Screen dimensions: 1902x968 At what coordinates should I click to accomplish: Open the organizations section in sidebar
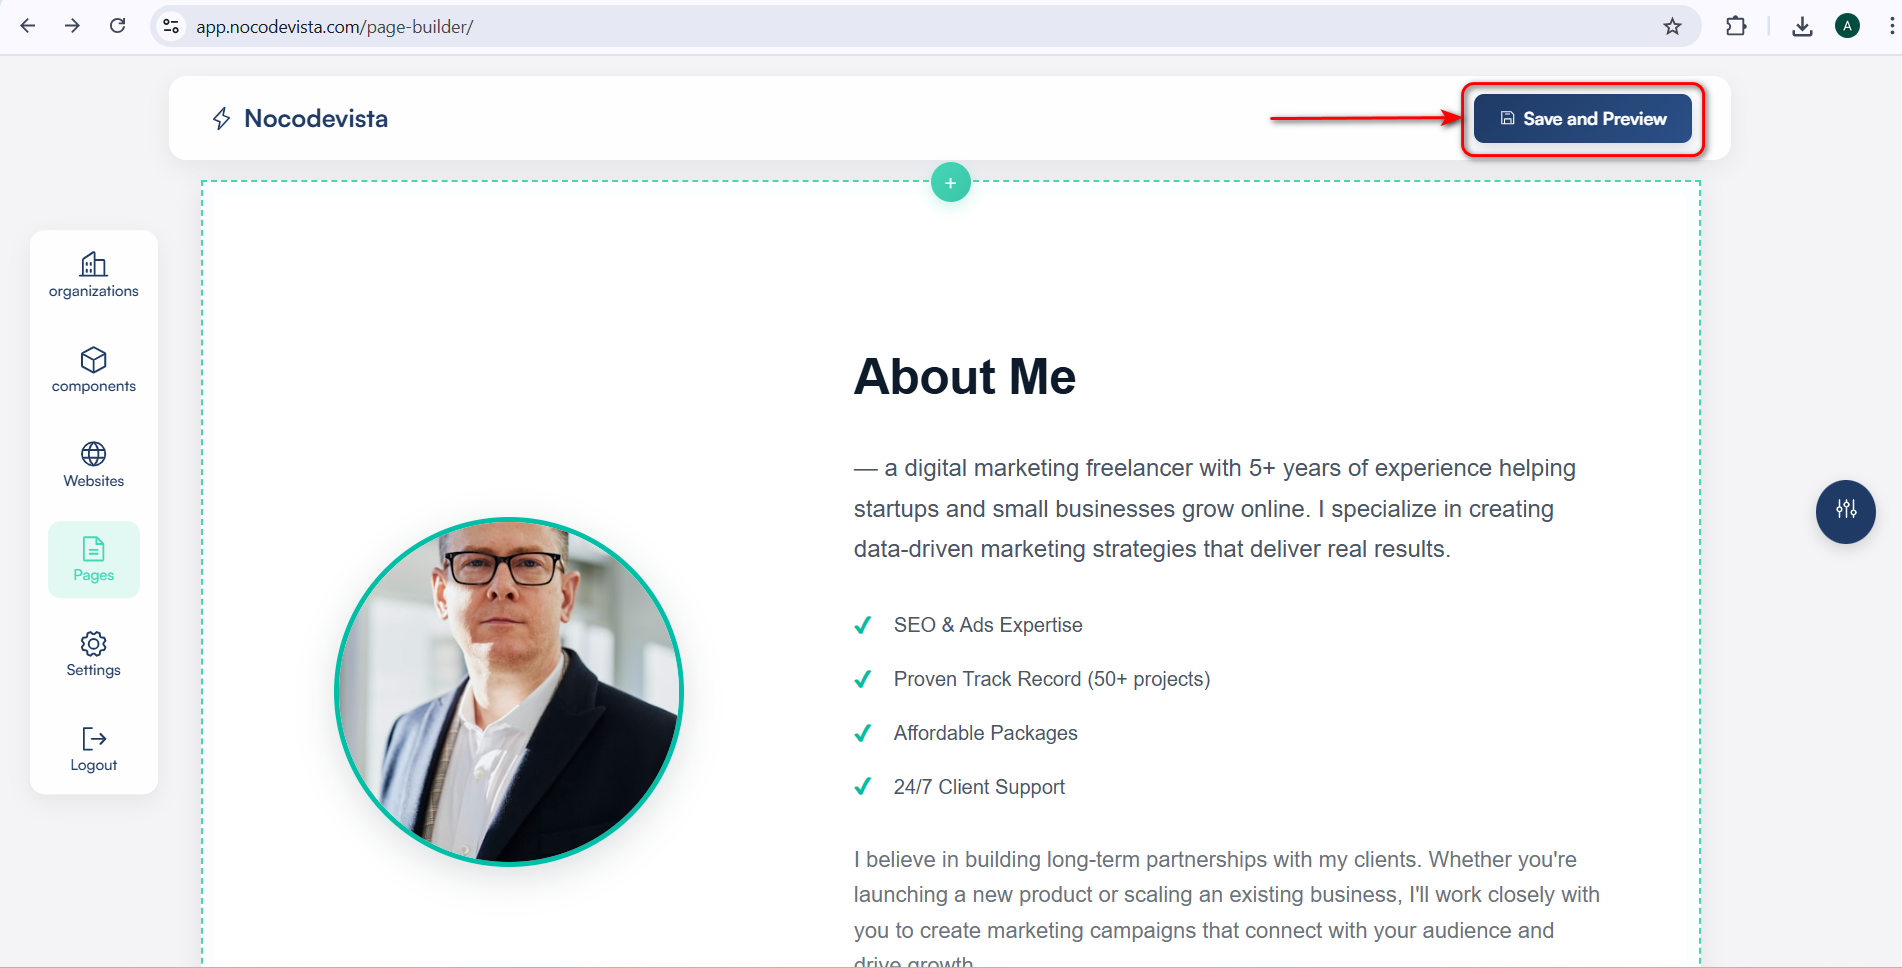(x=94, y=275)
